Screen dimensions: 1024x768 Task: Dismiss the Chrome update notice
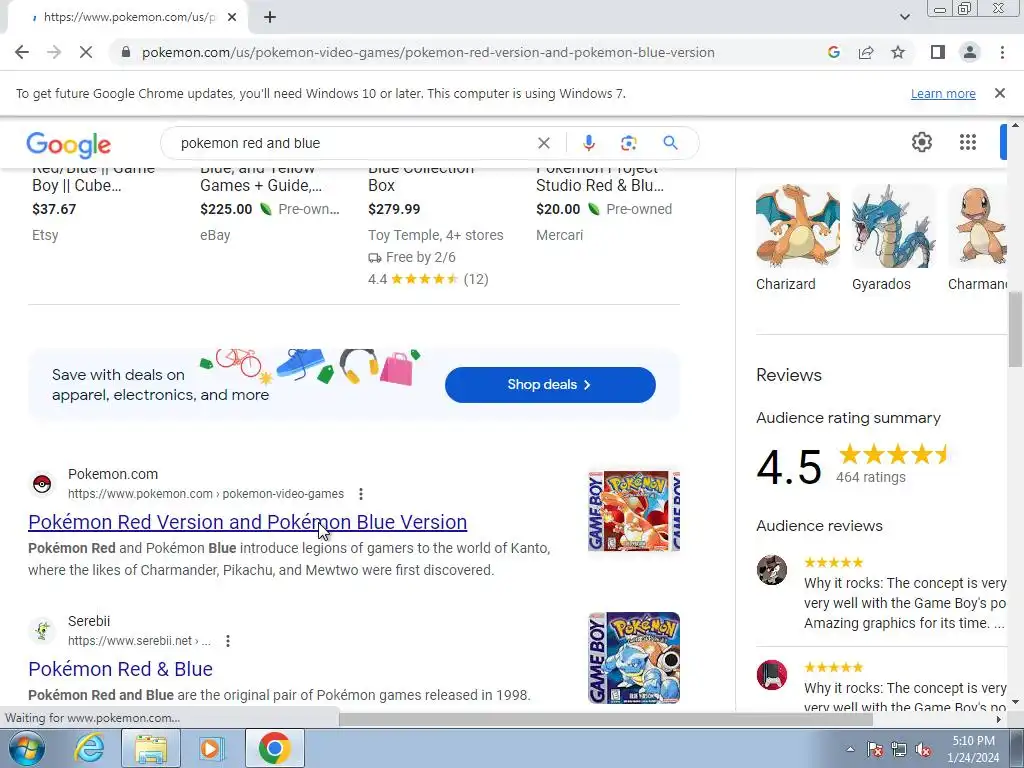[999, 93]
